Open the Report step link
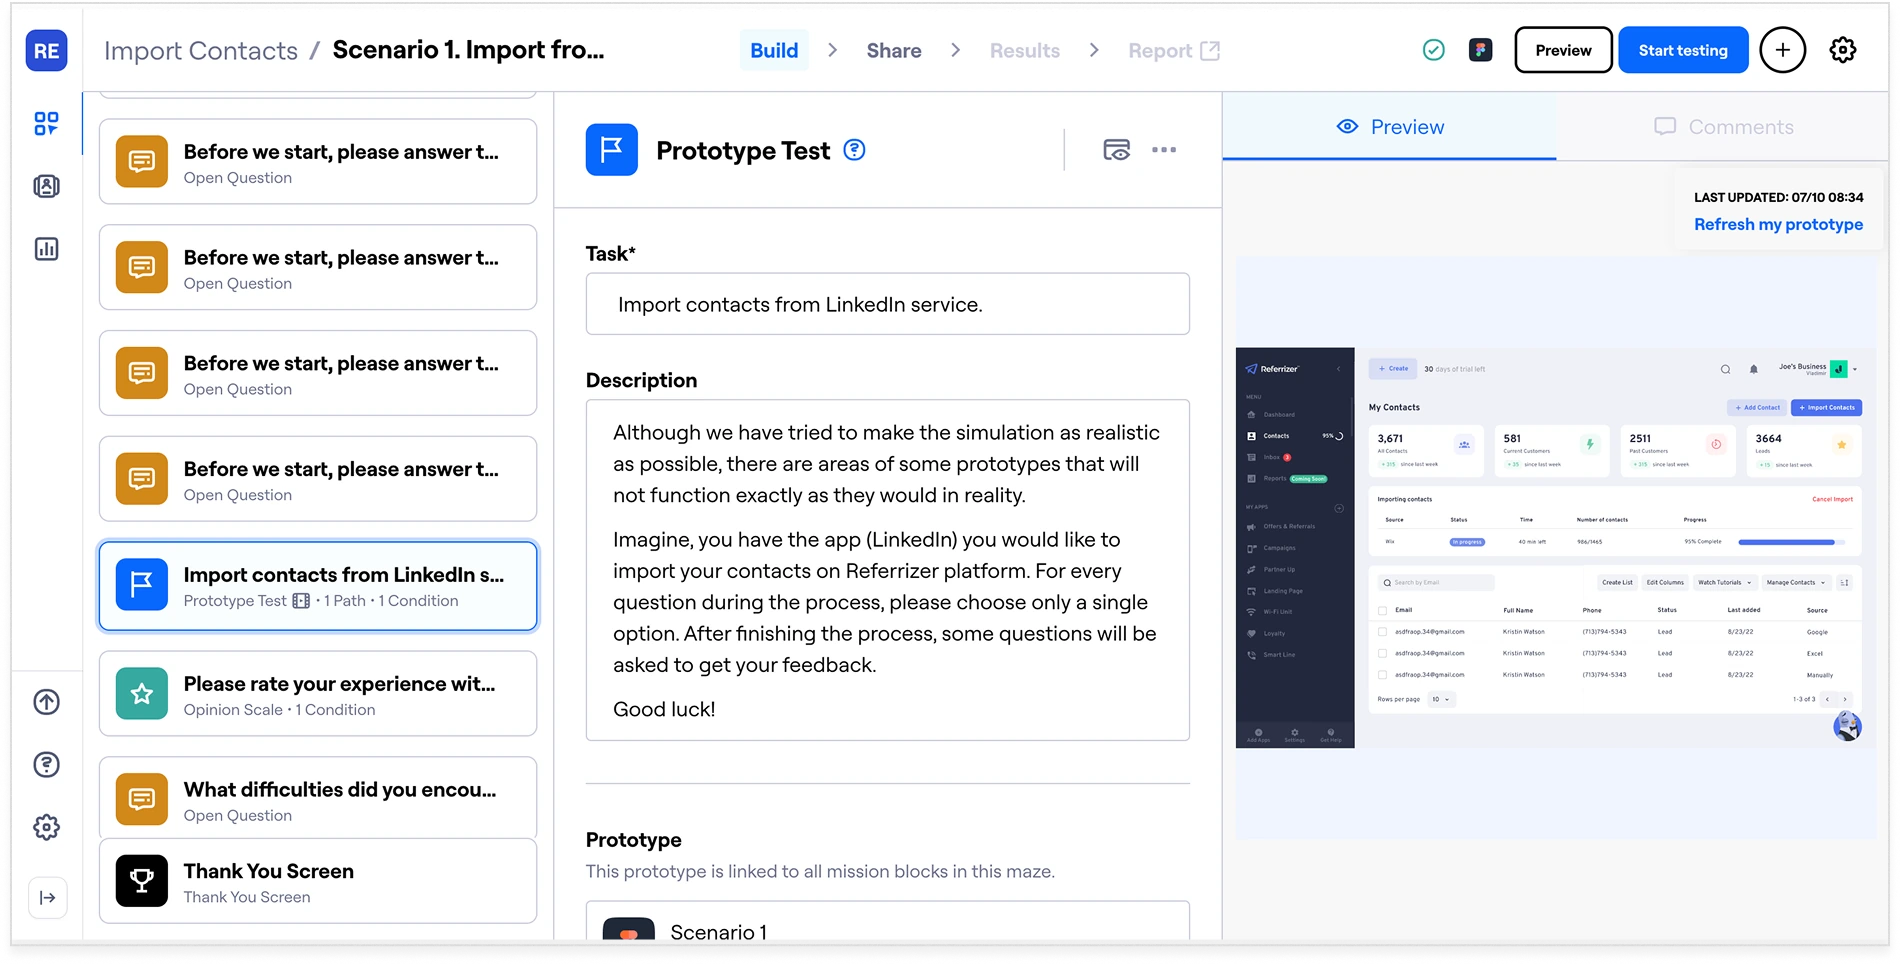1900x965 pixels. pos(1173,50)
